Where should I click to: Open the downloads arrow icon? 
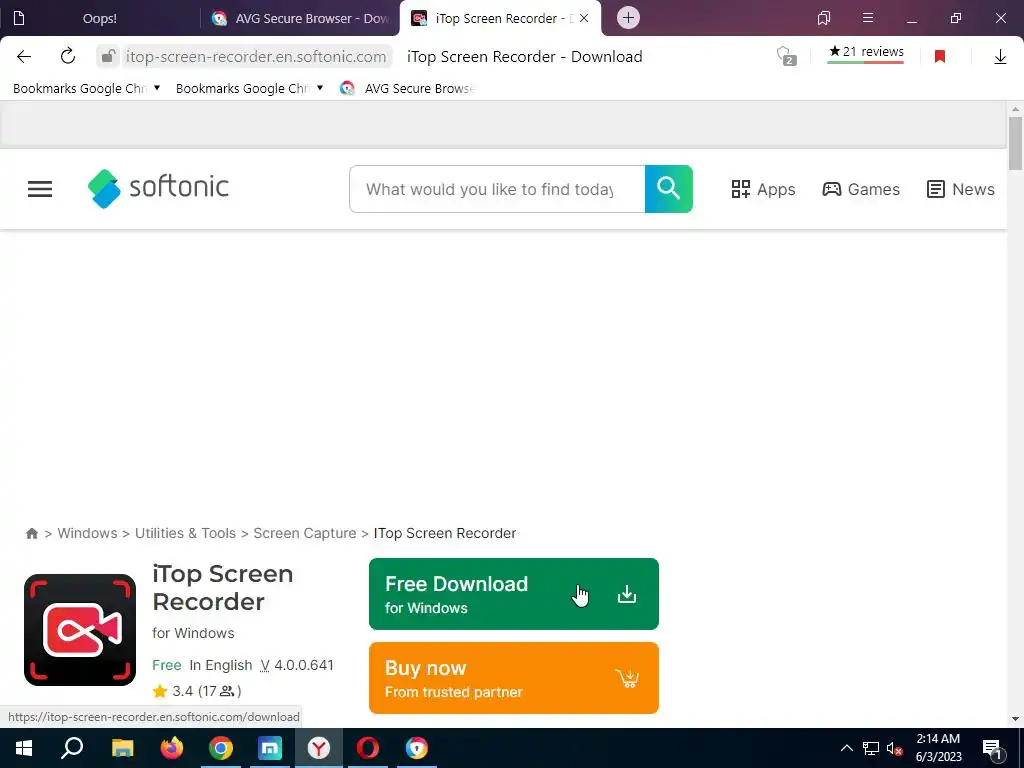pos(1000,57)
